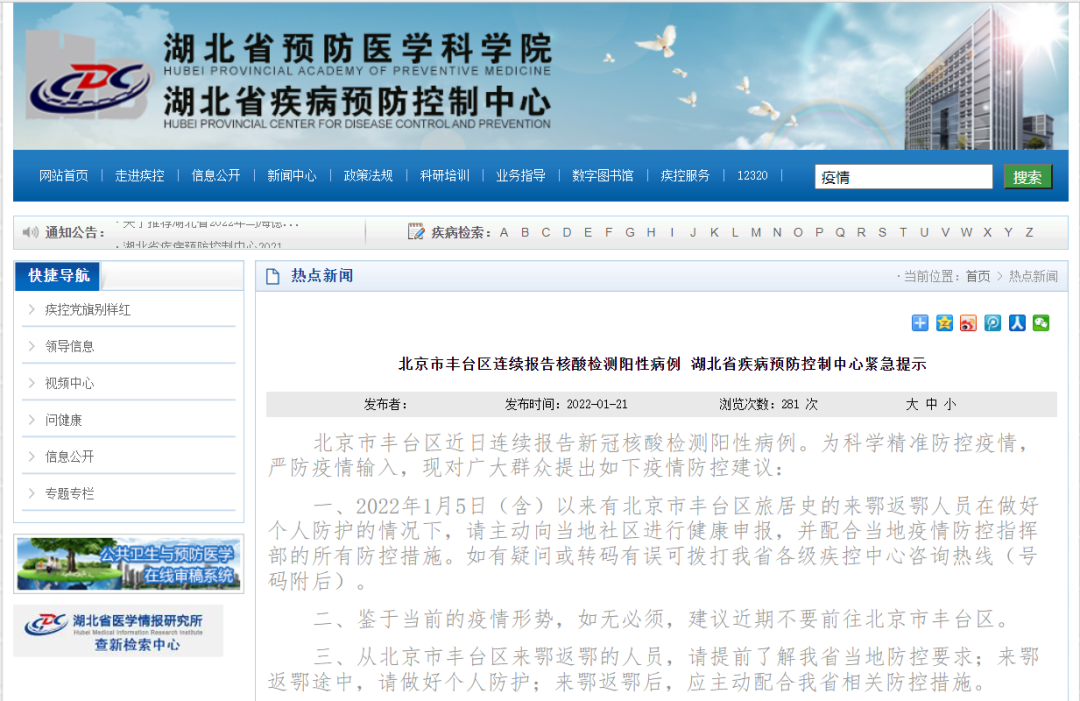Select disease index letter F
This screenshot has width=1080, height=701.
609,233
